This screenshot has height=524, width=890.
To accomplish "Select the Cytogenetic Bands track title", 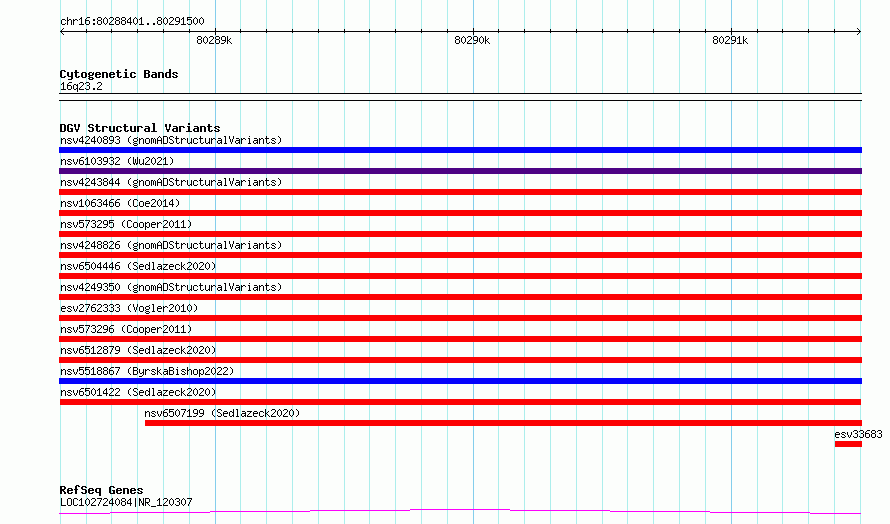I will coord(119,74).
